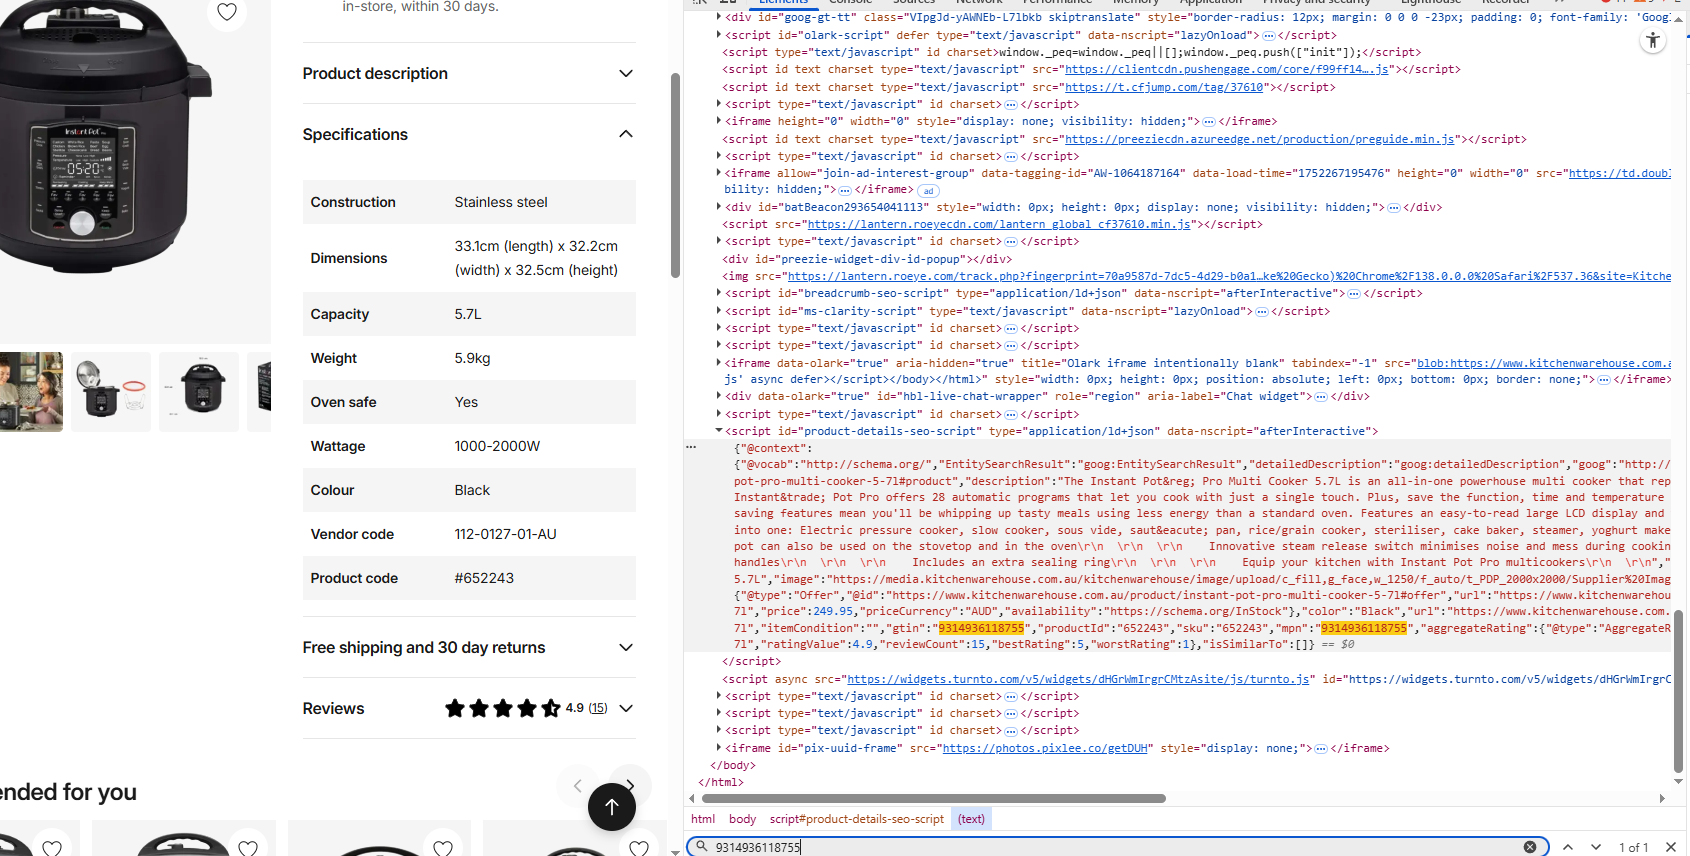Screen dimensions: 1690x856
Task: Click the highlighted gtin value 9314936118755
Action: click(981, 628)
